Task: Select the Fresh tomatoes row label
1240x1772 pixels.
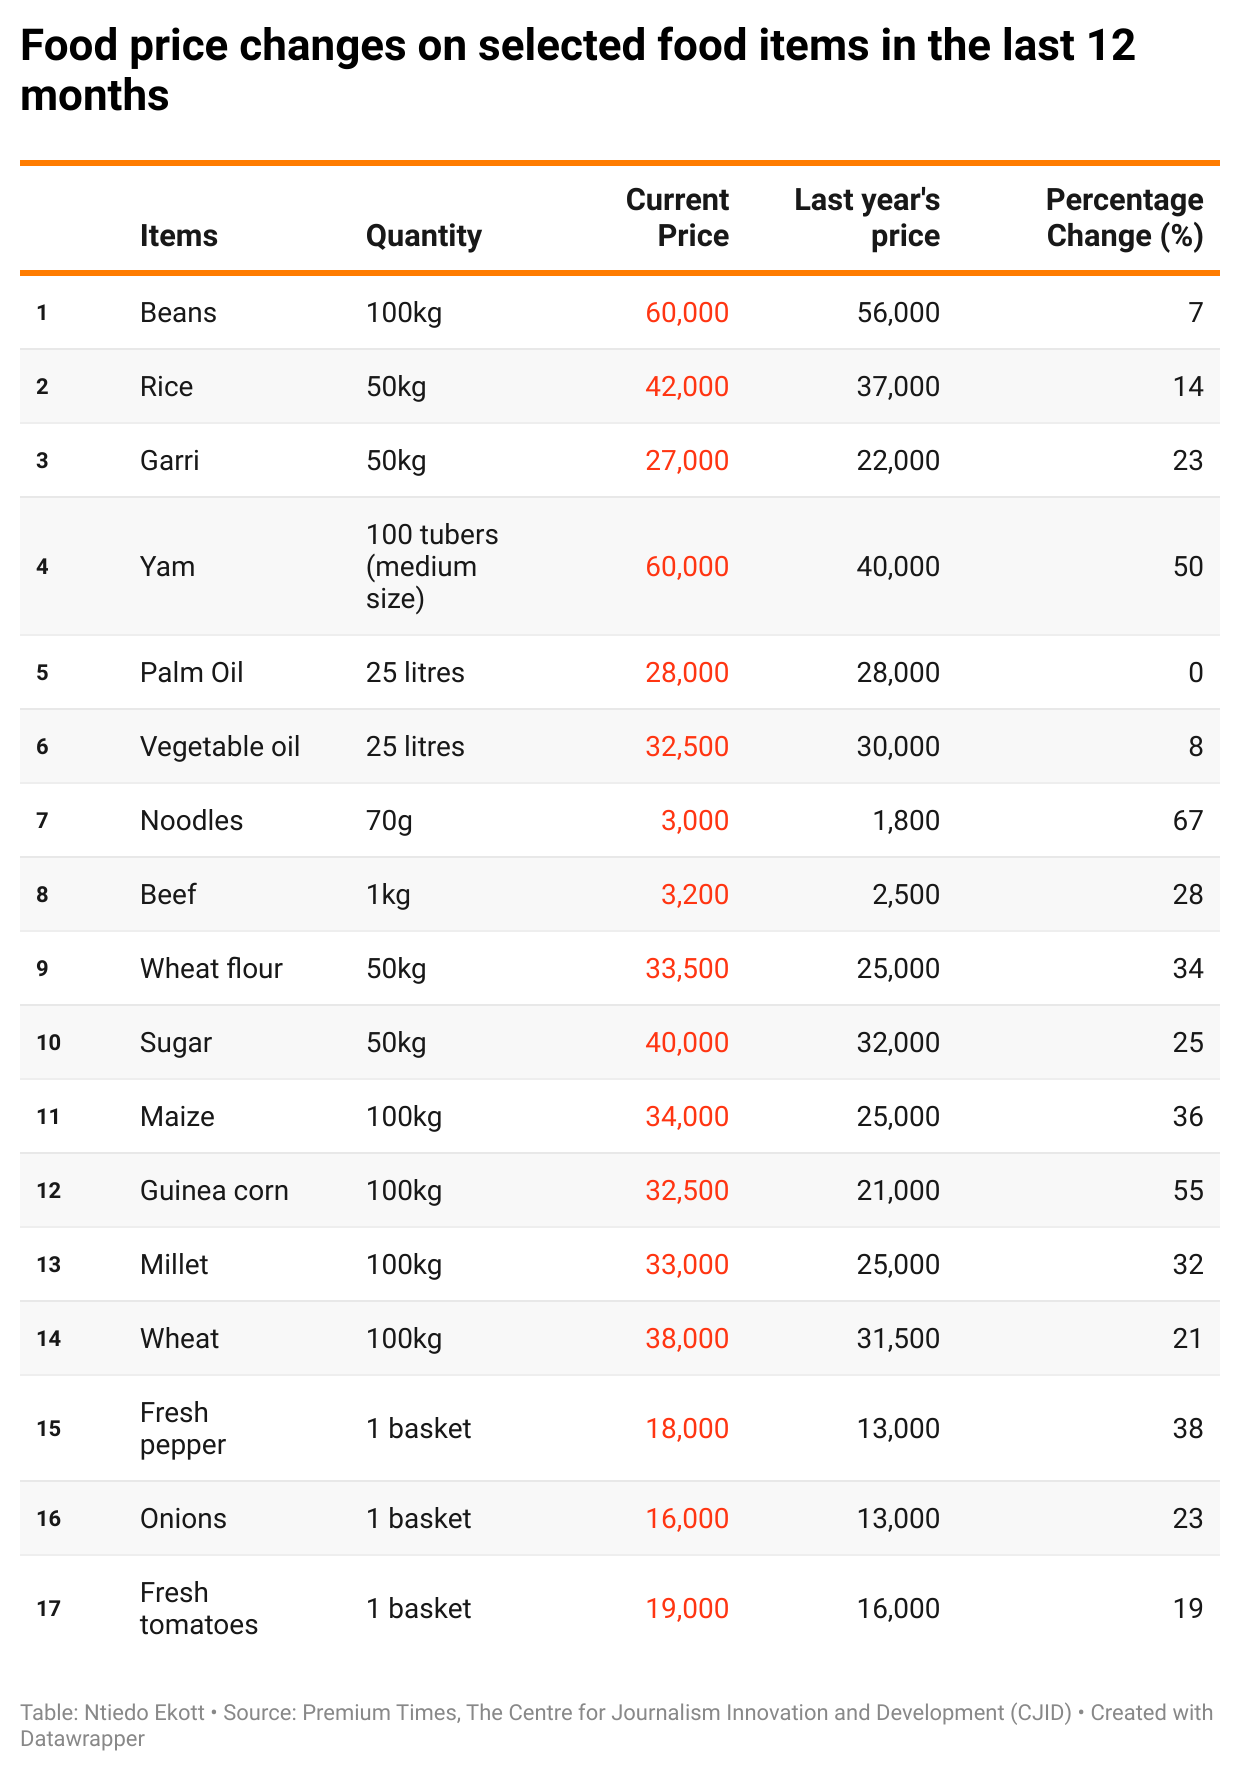Action: coord(198,1609)
